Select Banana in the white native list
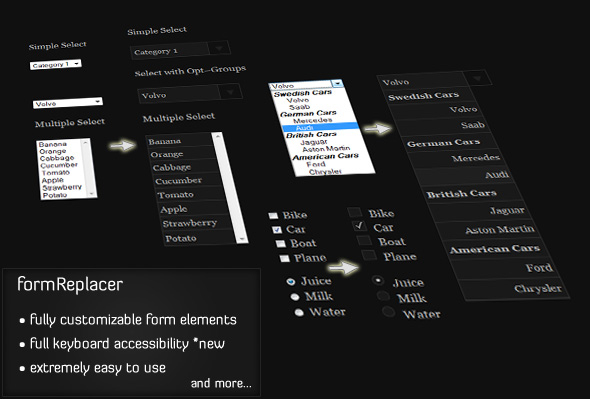This screenshot has width=590, height=399. pos(52,144)
